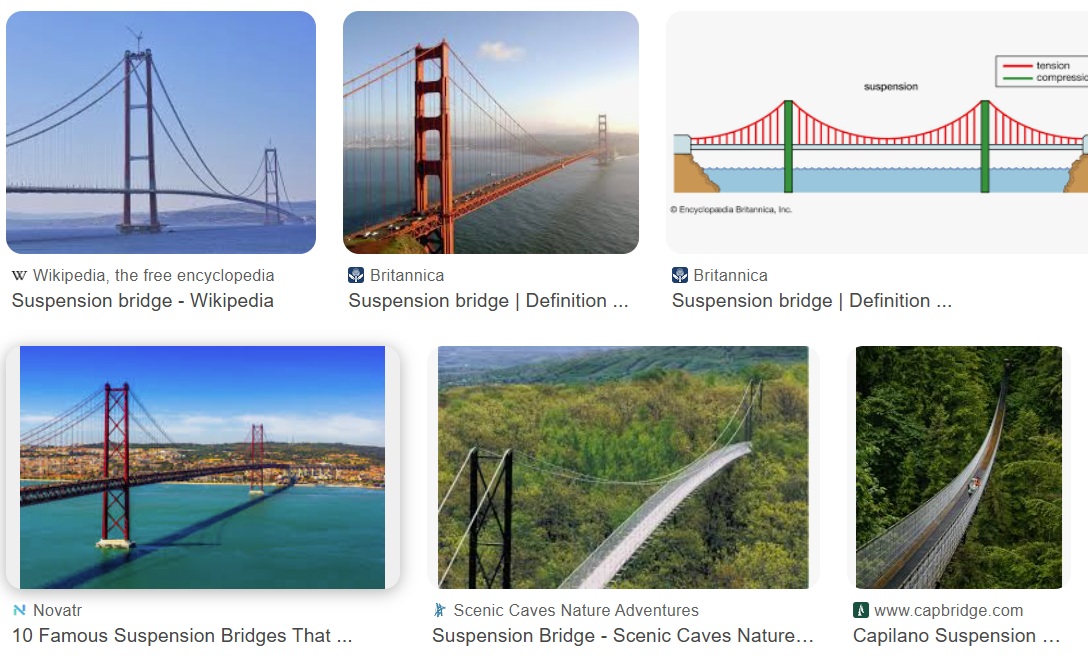
Task: Open the Scenic Caves forest footbridge image
Action: (623, 467)
